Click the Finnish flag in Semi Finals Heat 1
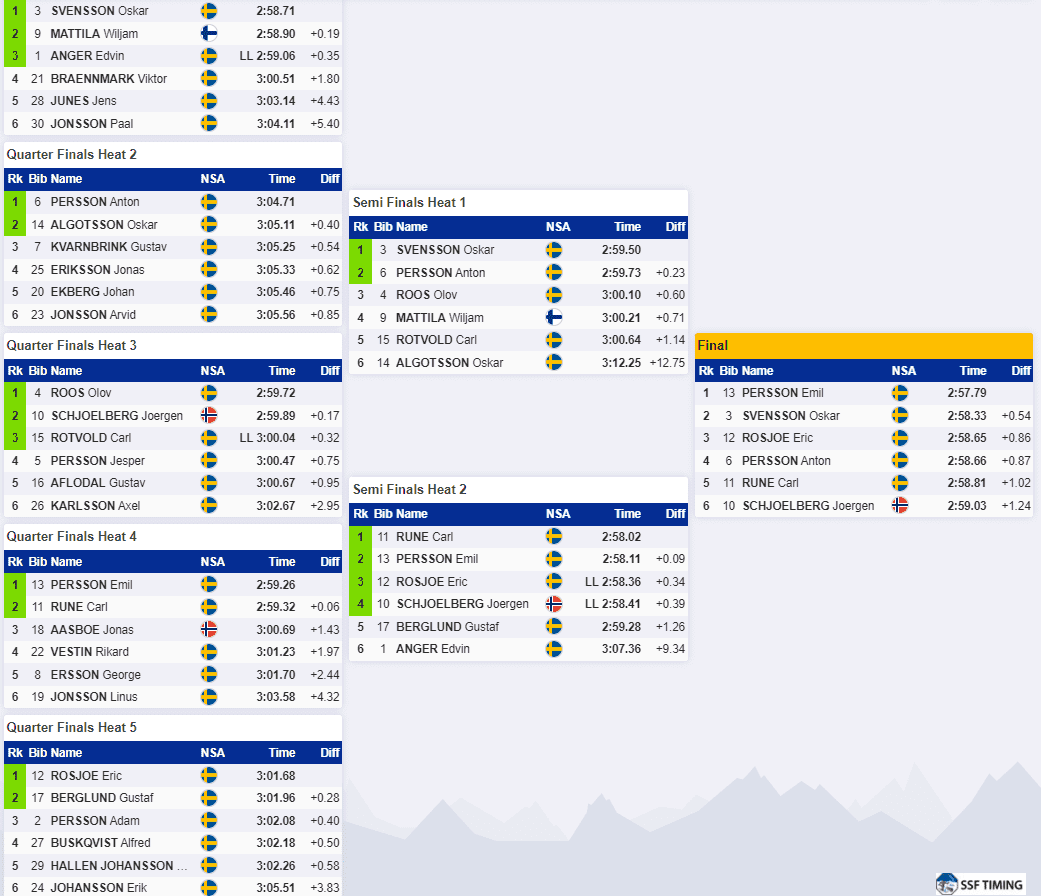Viewport: 1041px width, 896px height. (x=554, y=317)
